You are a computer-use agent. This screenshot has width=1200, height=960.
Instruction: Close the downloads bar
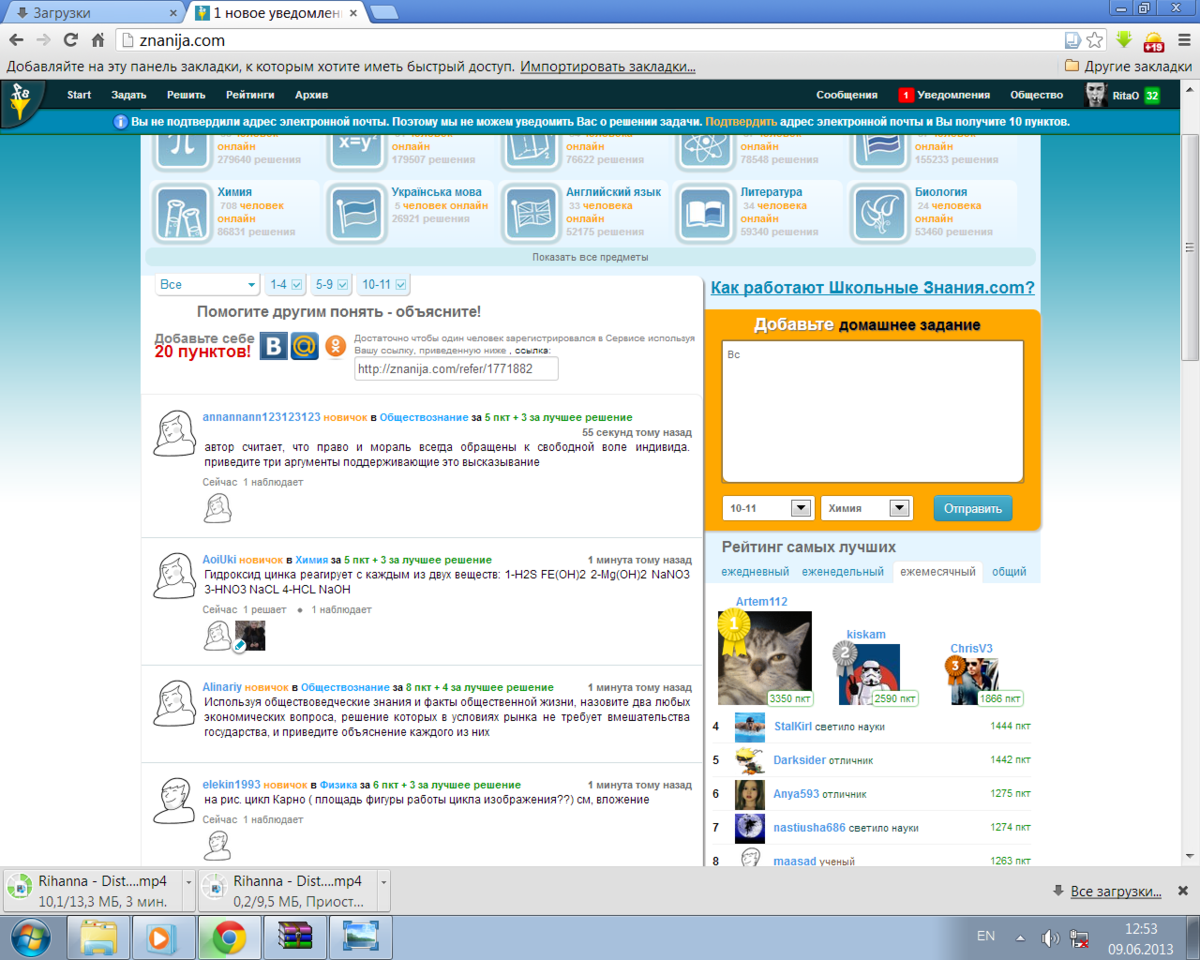1182,890
